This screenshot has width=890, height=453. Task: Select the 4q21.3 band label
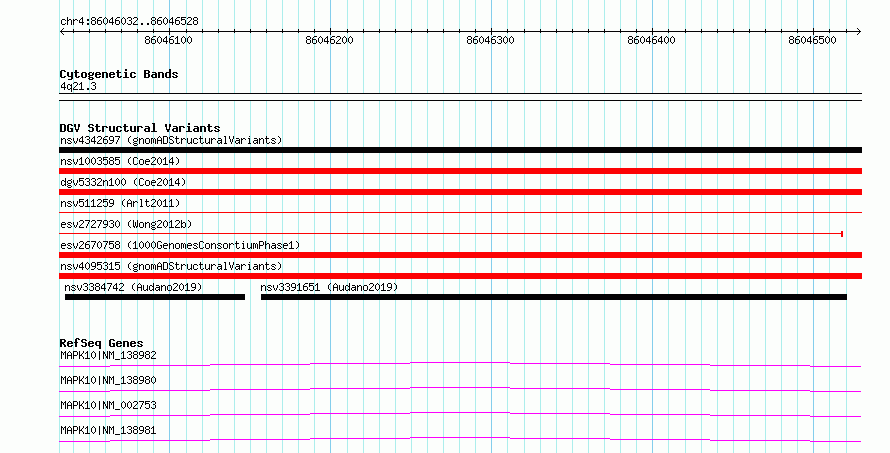tap(78, 86)
